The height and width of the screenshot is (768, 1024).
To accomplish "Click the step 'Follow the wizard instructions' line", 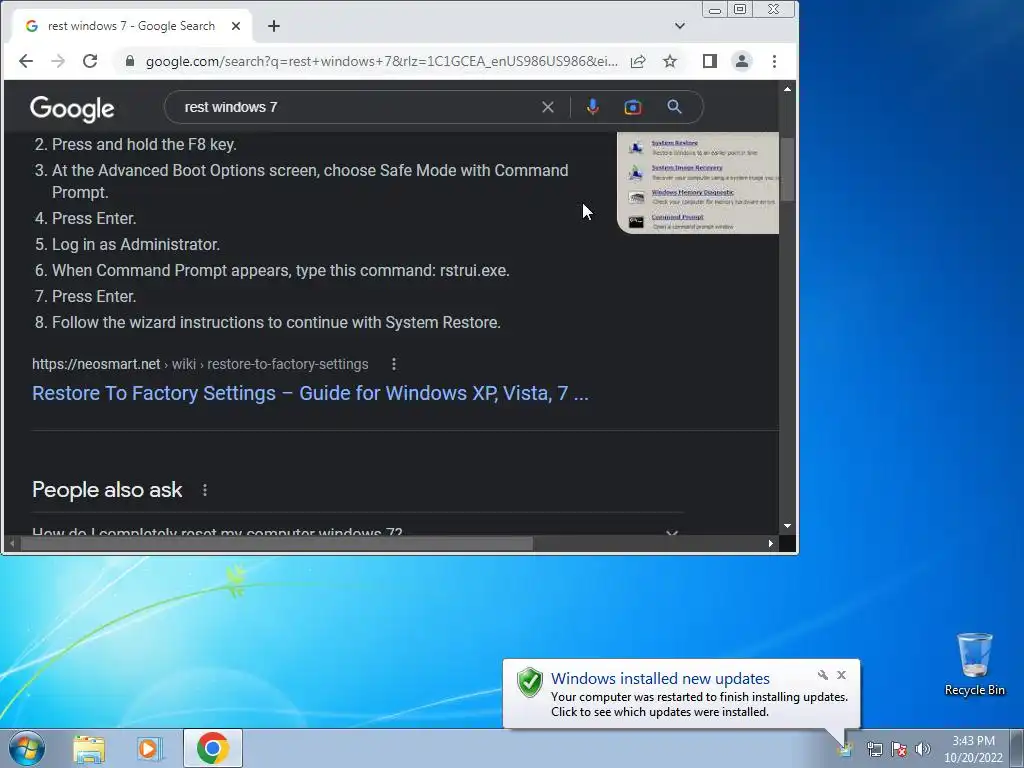I will click(276, 323).
